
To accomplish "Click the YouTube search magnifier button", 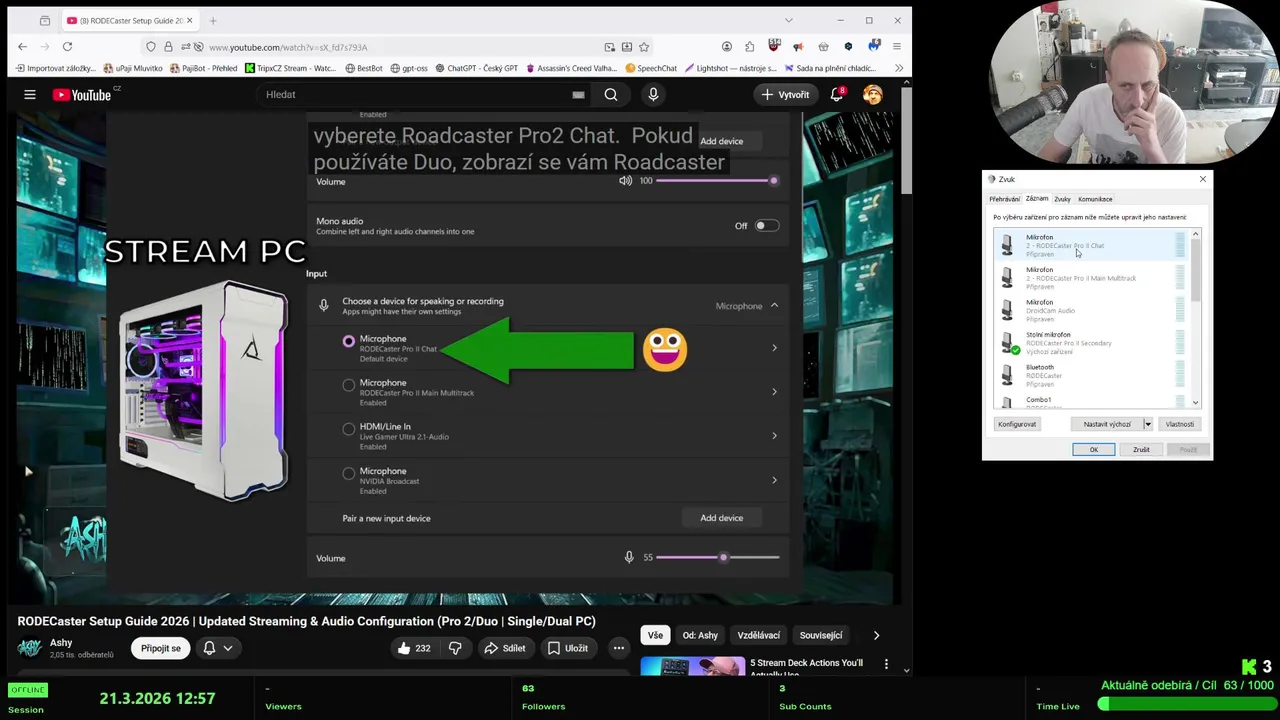I will [x=611, y=94].
